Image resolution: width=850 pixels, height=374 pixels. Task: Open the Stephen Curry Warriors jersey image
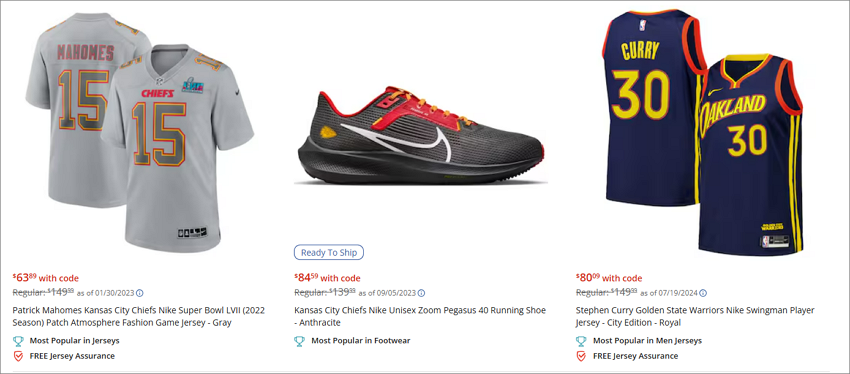[702, 132]
